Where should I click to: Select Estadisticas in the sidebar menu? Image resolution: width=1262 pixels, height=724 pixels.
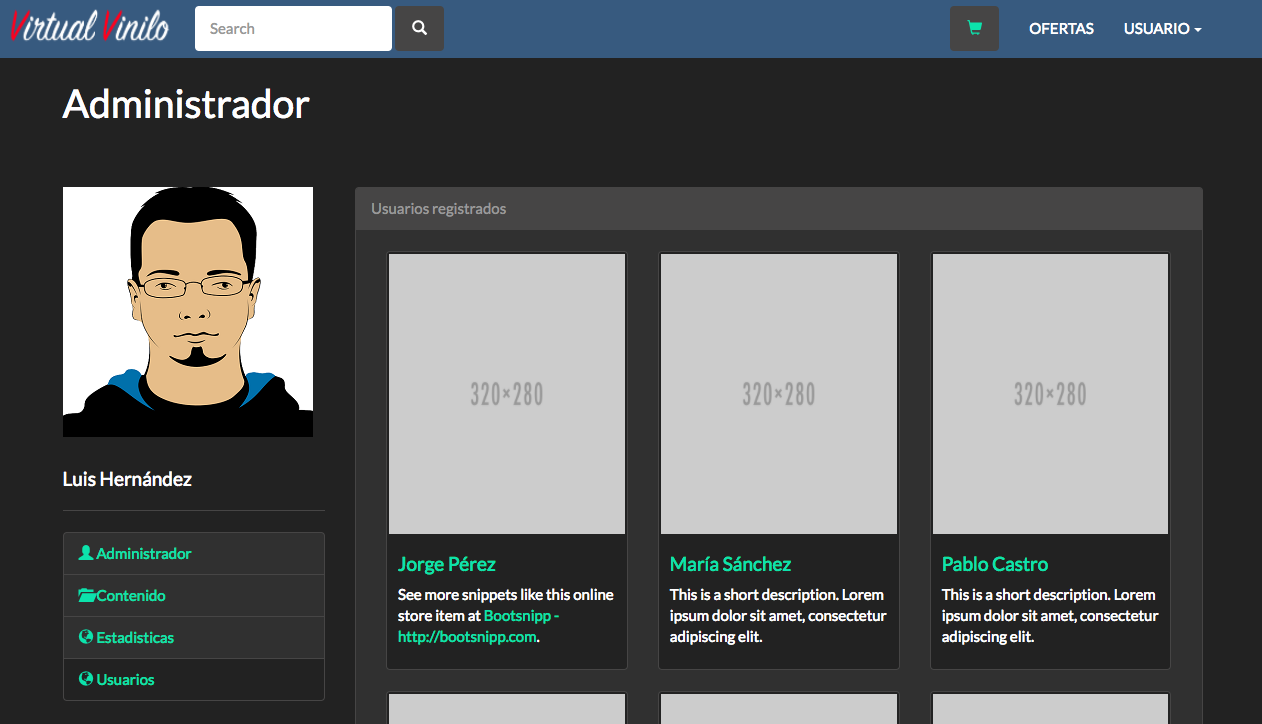coord(194,637)
